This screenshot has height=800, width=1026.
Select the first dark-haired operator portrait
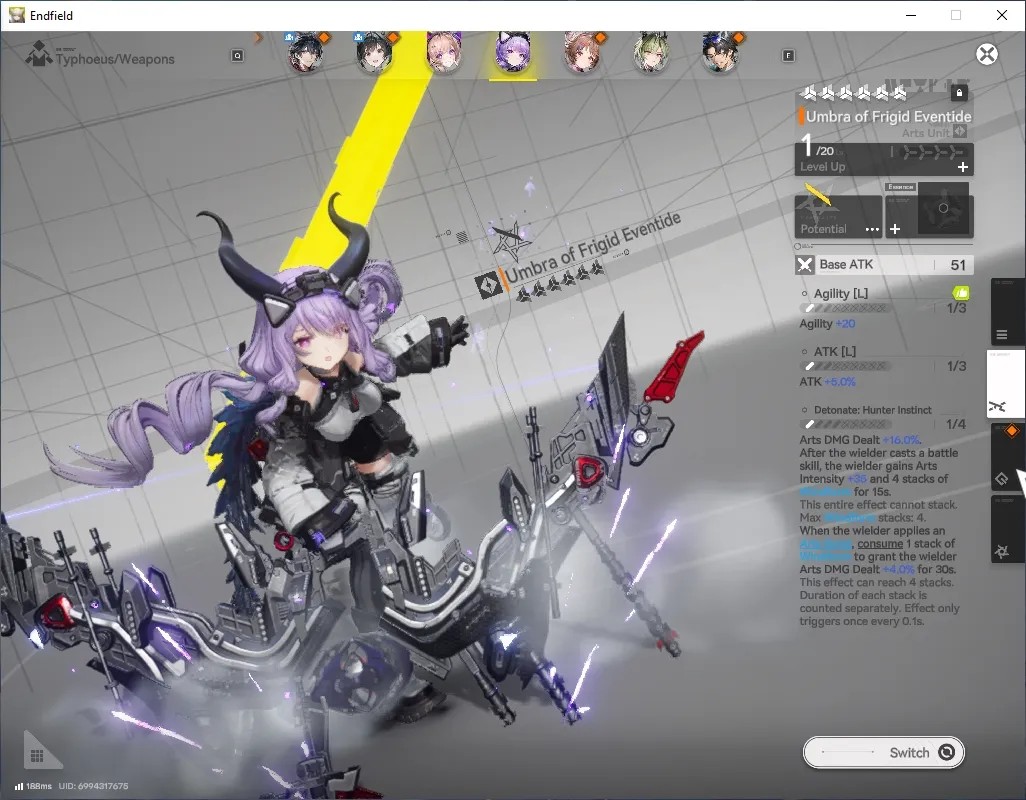coord(305,52)
